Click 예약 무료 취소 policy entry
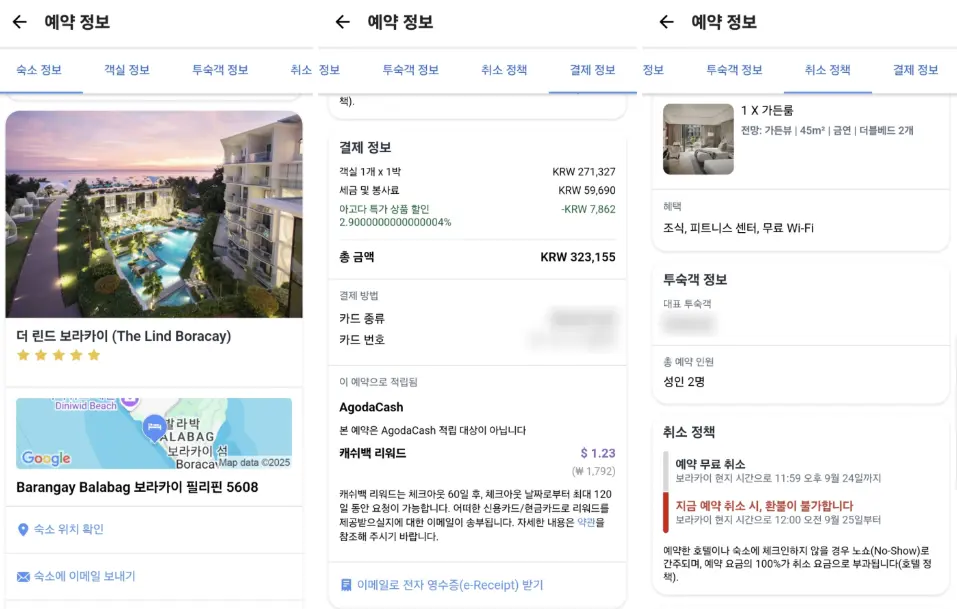 [x=778, y=470]
